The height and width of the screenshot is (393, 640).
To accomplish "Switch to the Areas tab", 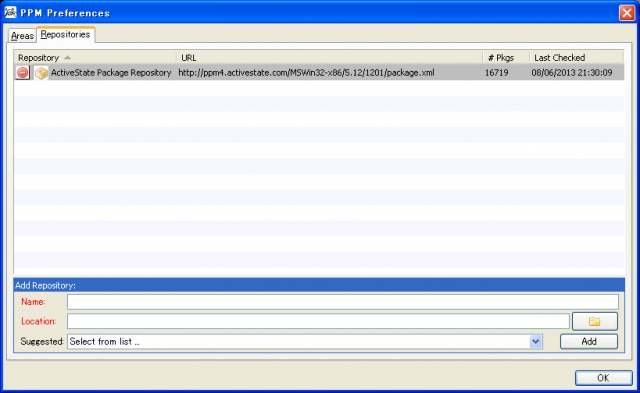I will coord(22,36).
